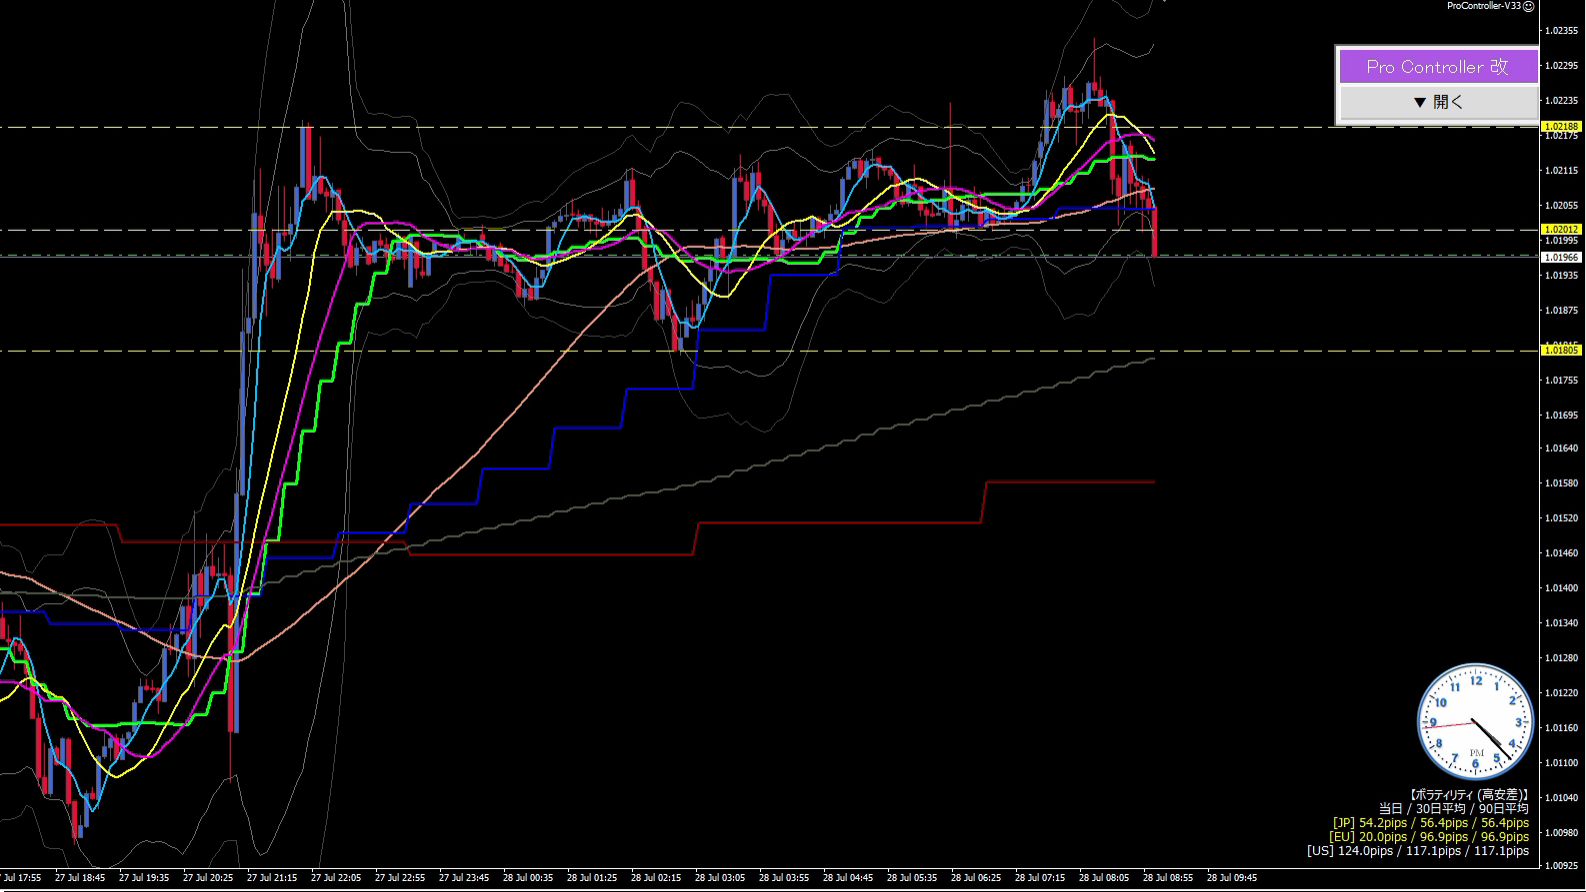The image size is (1586, 892).
Task: Click the 1.01695 price scale value
Action: click(x=1561, y=415)
